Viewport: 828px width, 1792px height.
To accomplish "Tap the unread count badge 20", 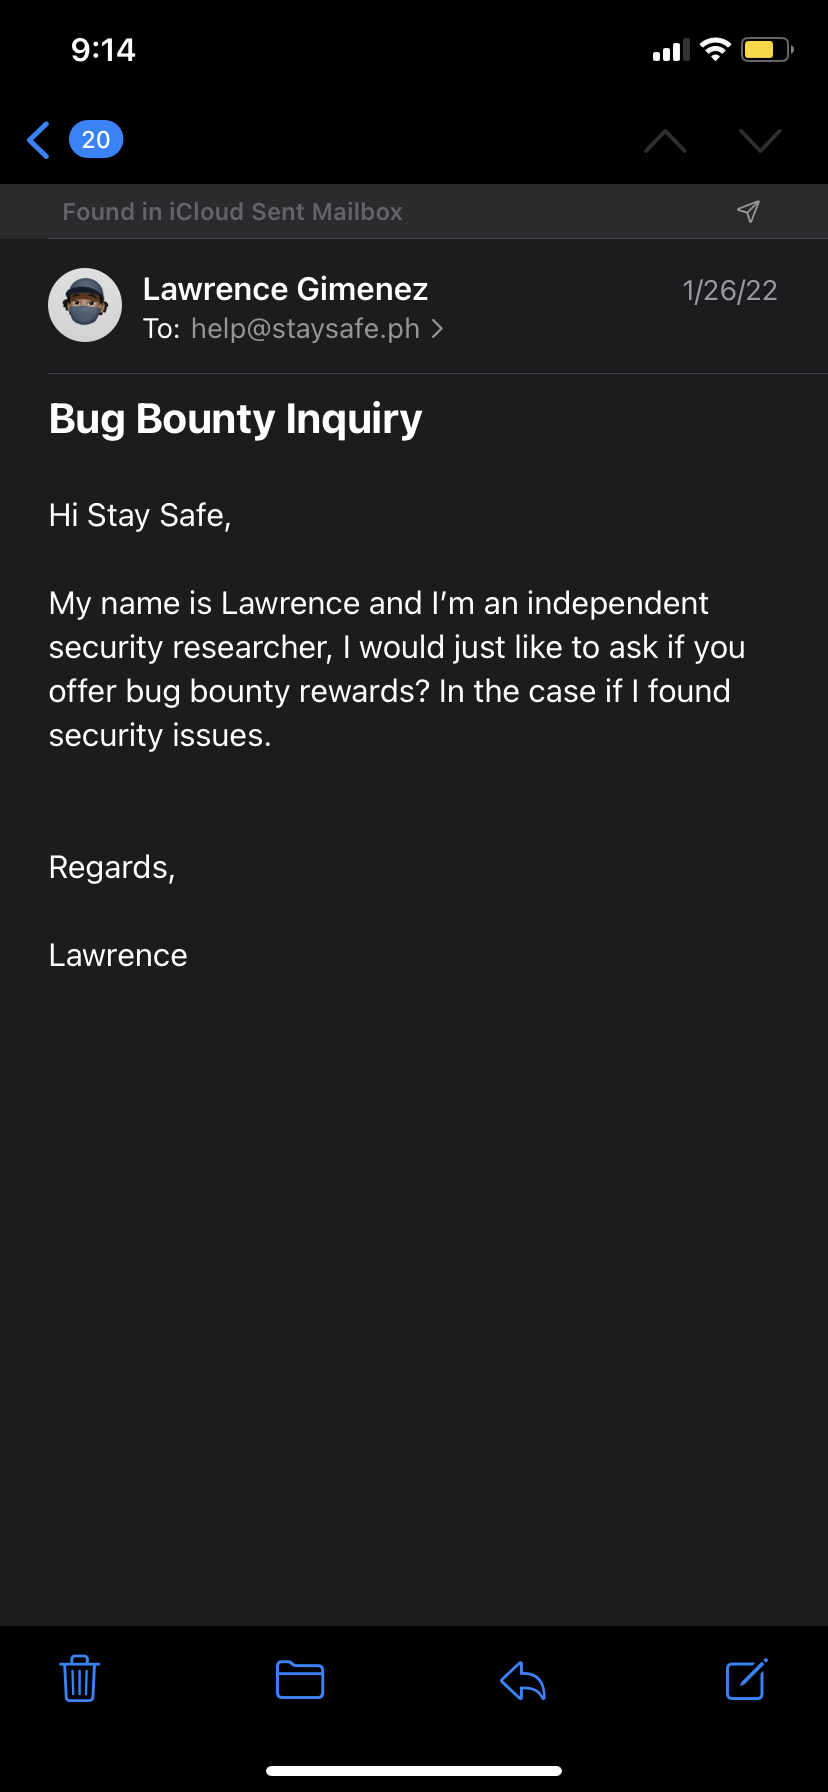I will (x=96, y=140).
